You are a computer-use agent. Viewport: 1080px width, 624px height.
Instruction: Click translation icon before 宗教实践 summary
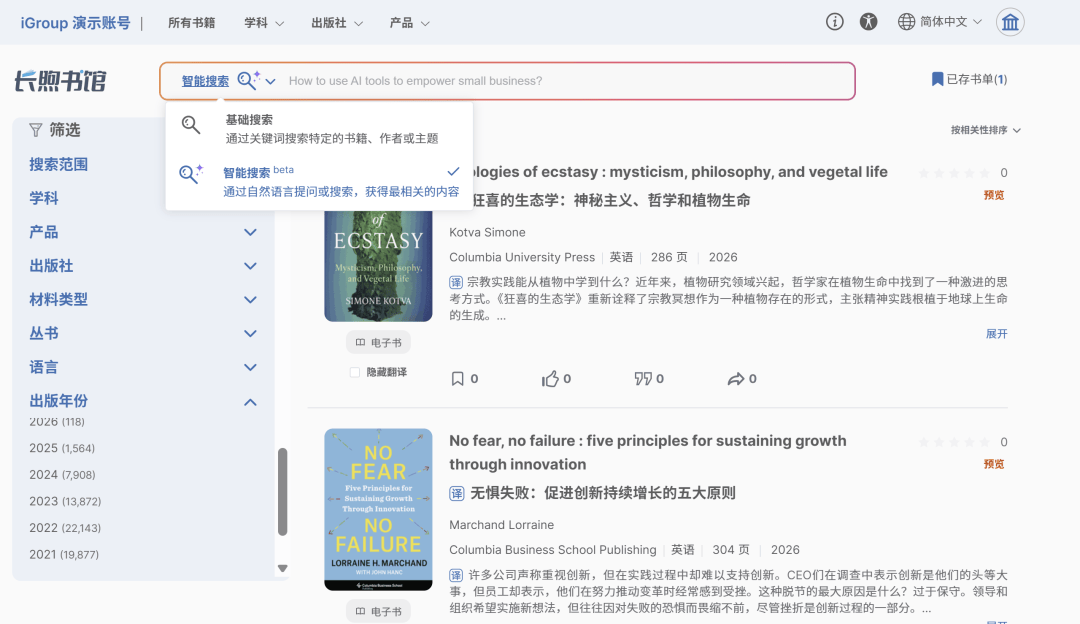(x=456, y=282)
